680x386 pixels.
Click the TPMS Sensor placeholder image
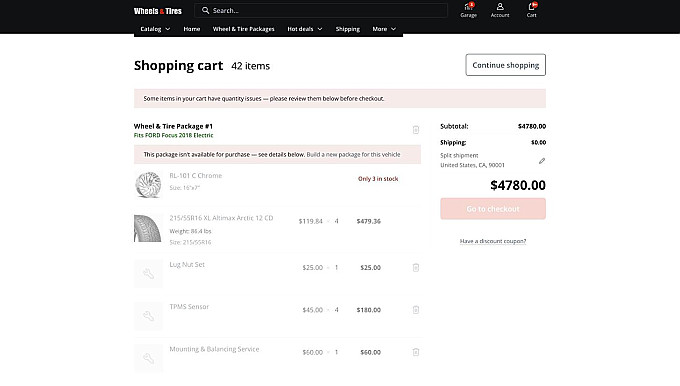(148, 316)
